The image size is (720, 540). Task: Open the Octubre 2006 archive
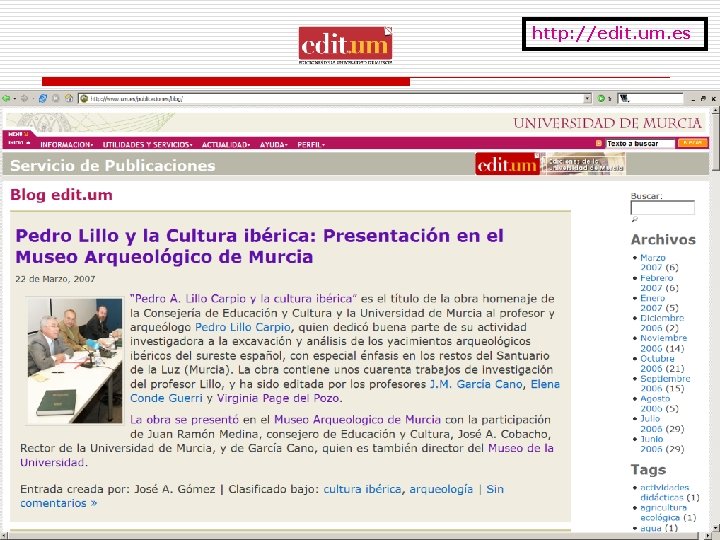pos(657,364)
